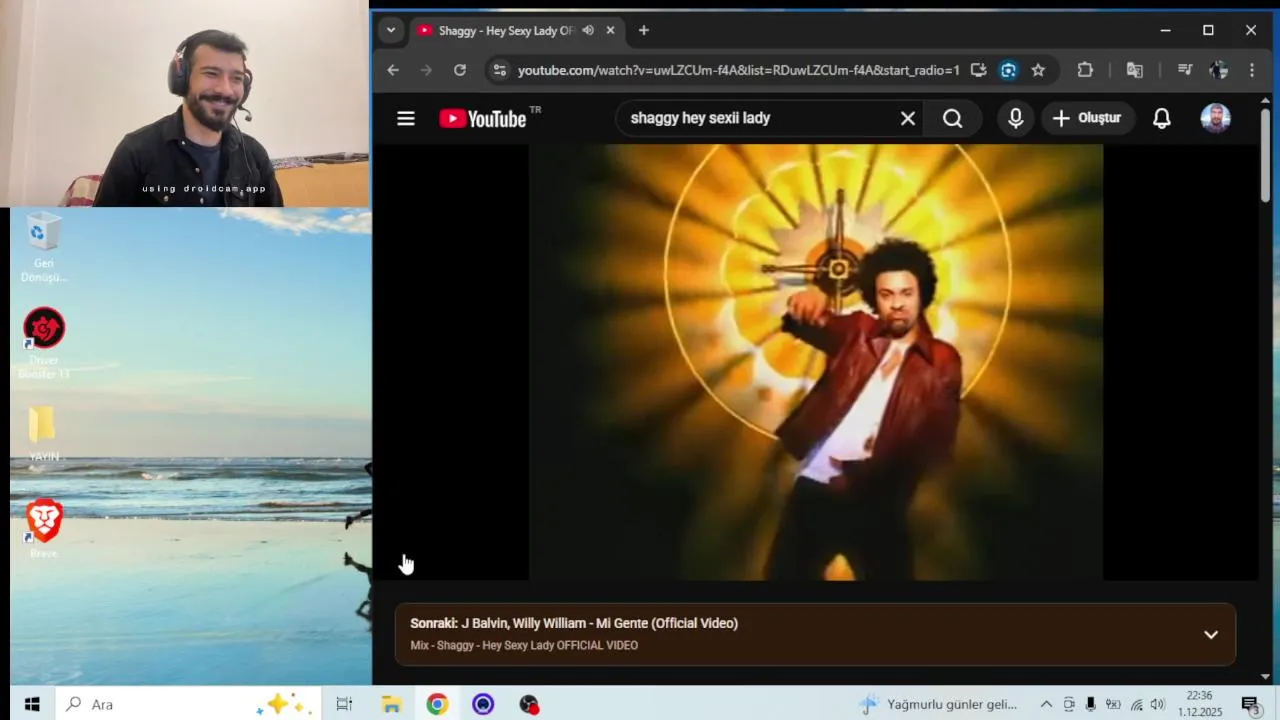Viewport: 1280px width, 720px height.
Task: Click the taskbar search box 'Ara'
Action: tap(188, 704)
